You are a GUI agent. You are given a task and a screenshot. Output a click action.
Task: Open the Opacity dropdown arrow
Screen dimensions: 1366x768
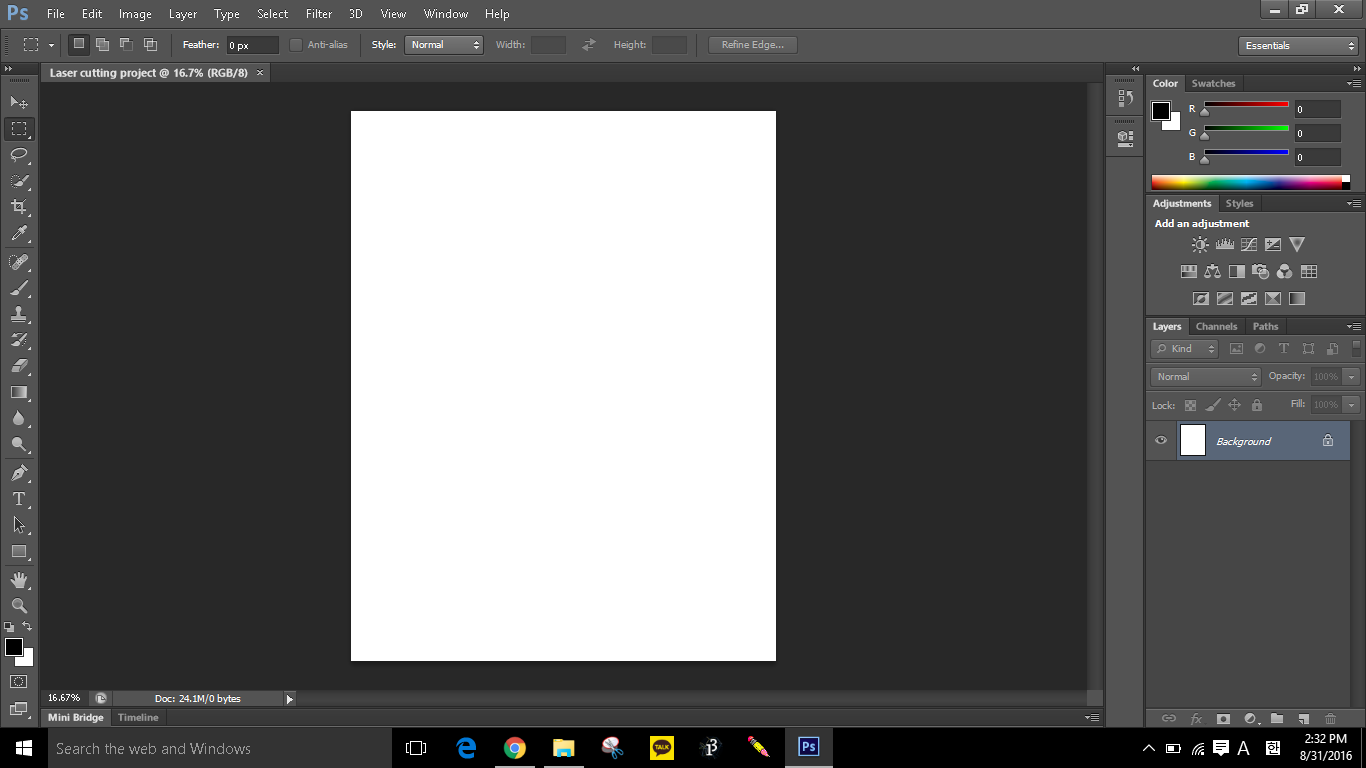click(x=1352, y=377)
